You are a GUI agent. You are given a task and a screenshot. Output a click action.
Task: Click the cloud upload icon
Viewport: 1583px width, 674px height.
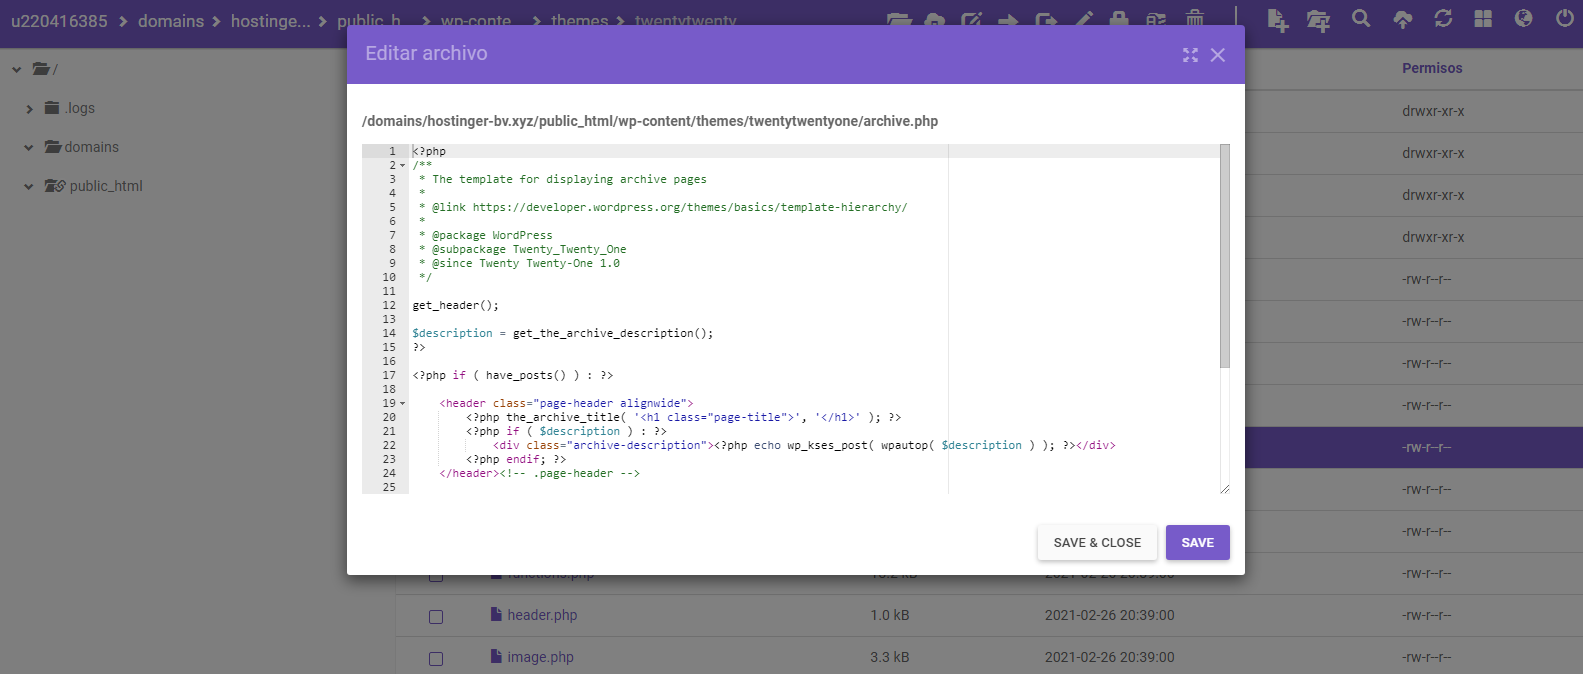[x=1402, y=20]
